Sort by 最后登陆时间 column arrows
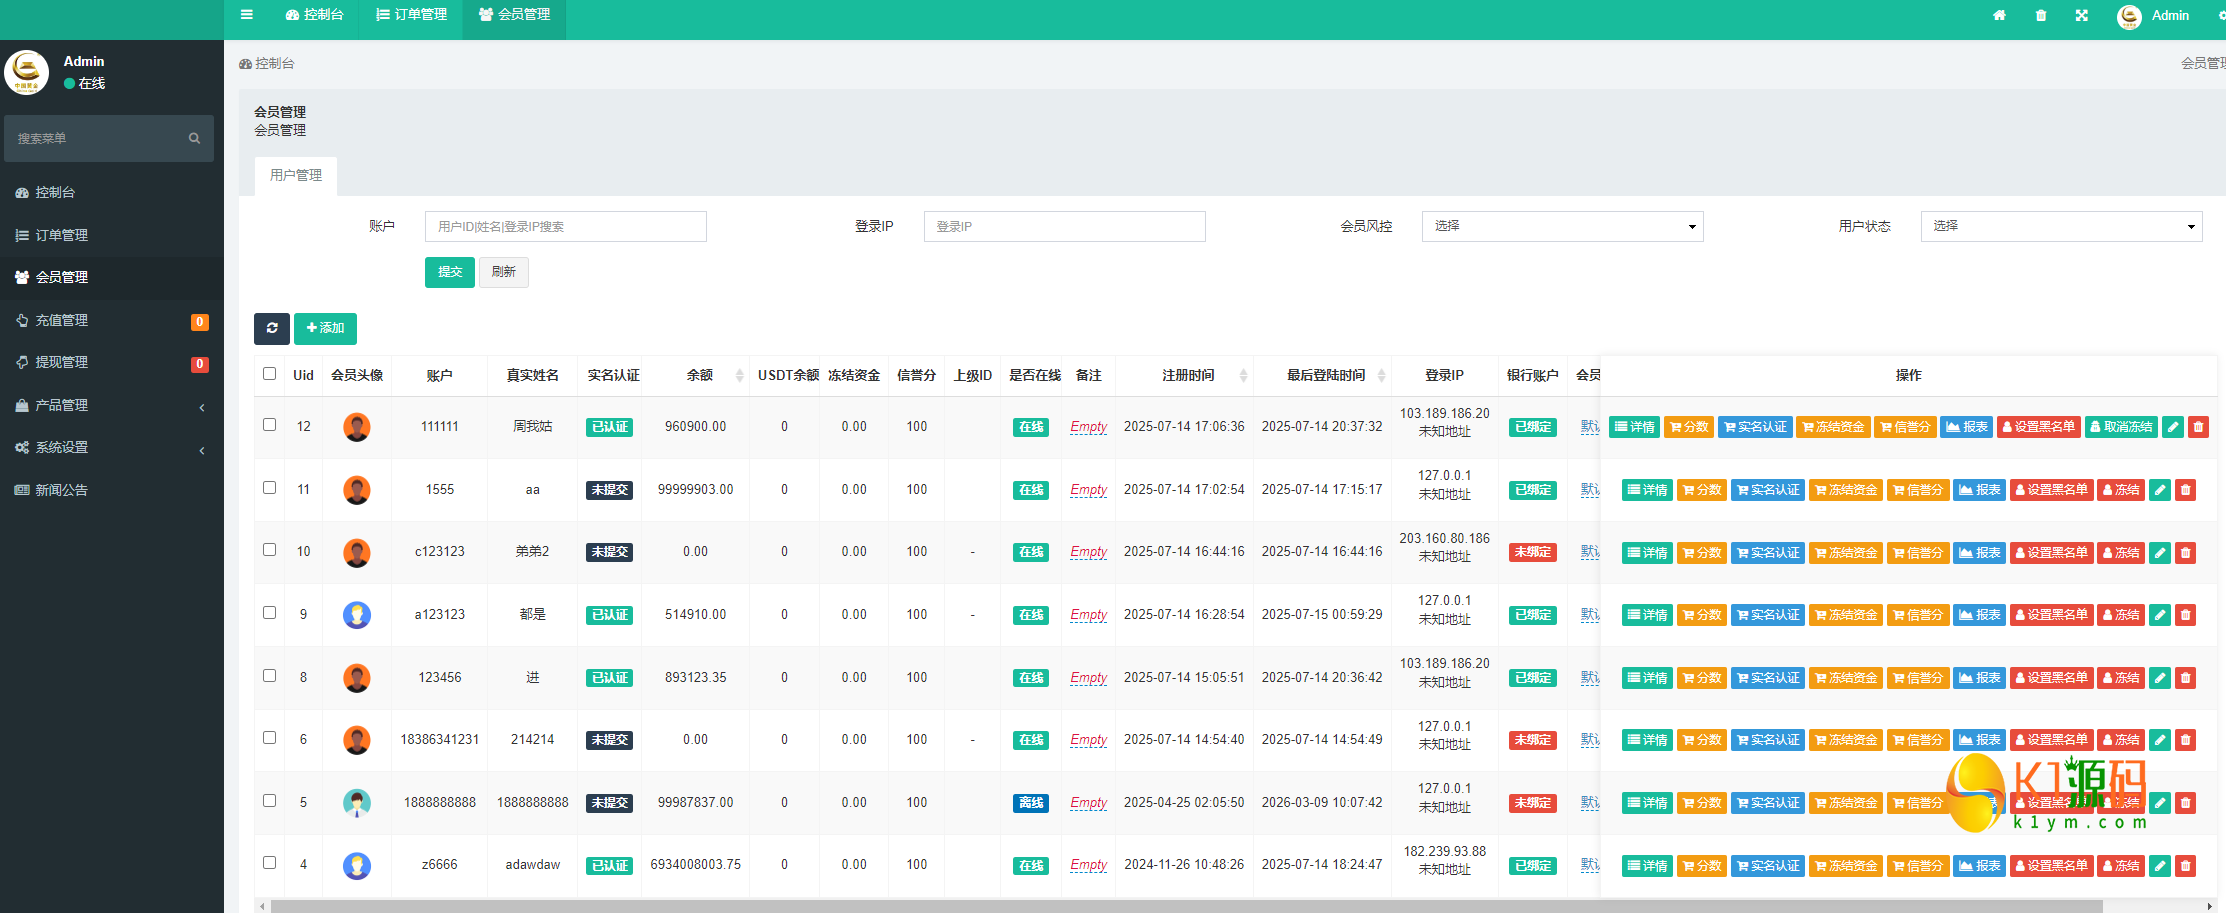The width and height of the screenshot is (2226, 913). (x=1381, y=376)
